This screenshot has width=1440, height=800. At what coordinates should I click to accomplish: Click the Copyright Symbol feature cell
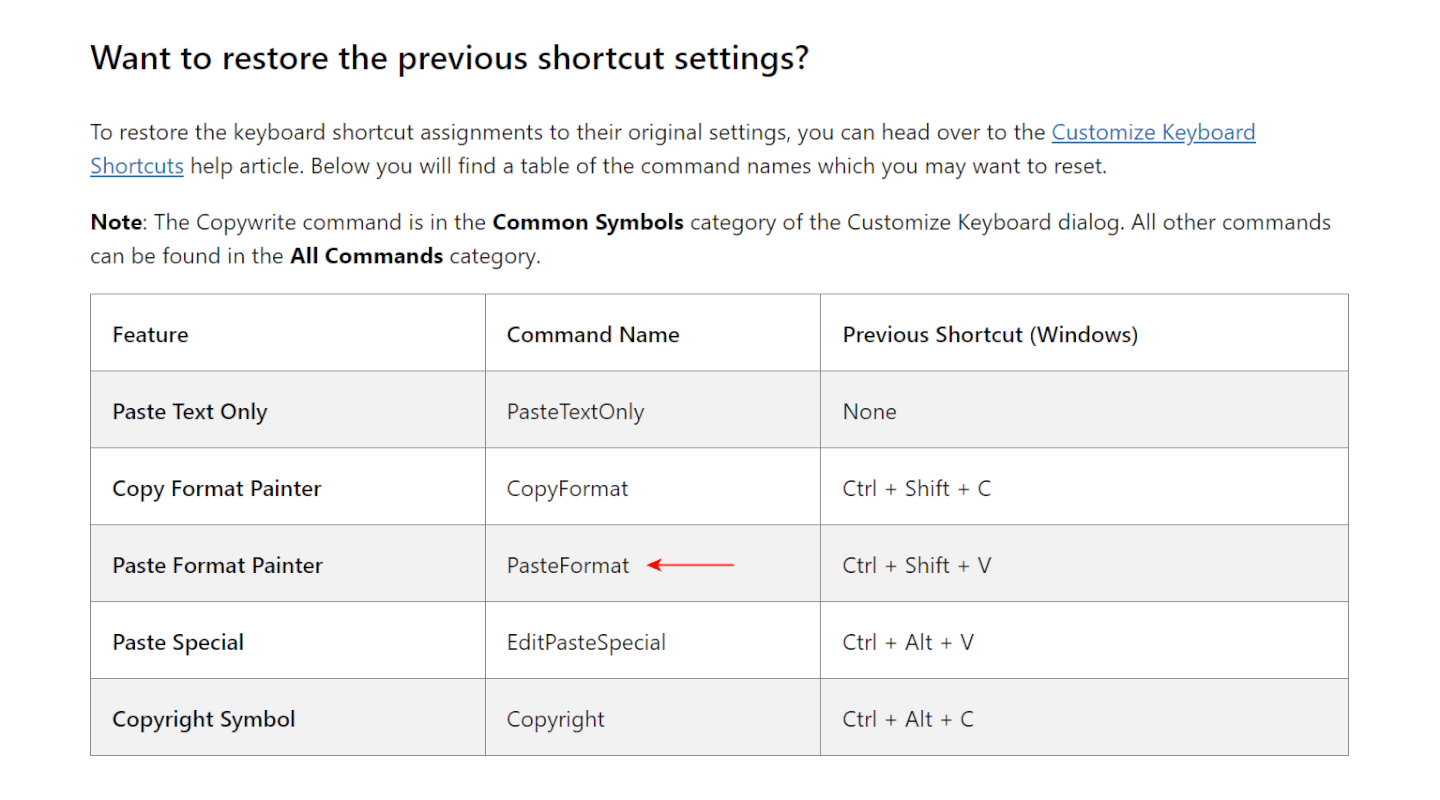(x=204, y=720)
